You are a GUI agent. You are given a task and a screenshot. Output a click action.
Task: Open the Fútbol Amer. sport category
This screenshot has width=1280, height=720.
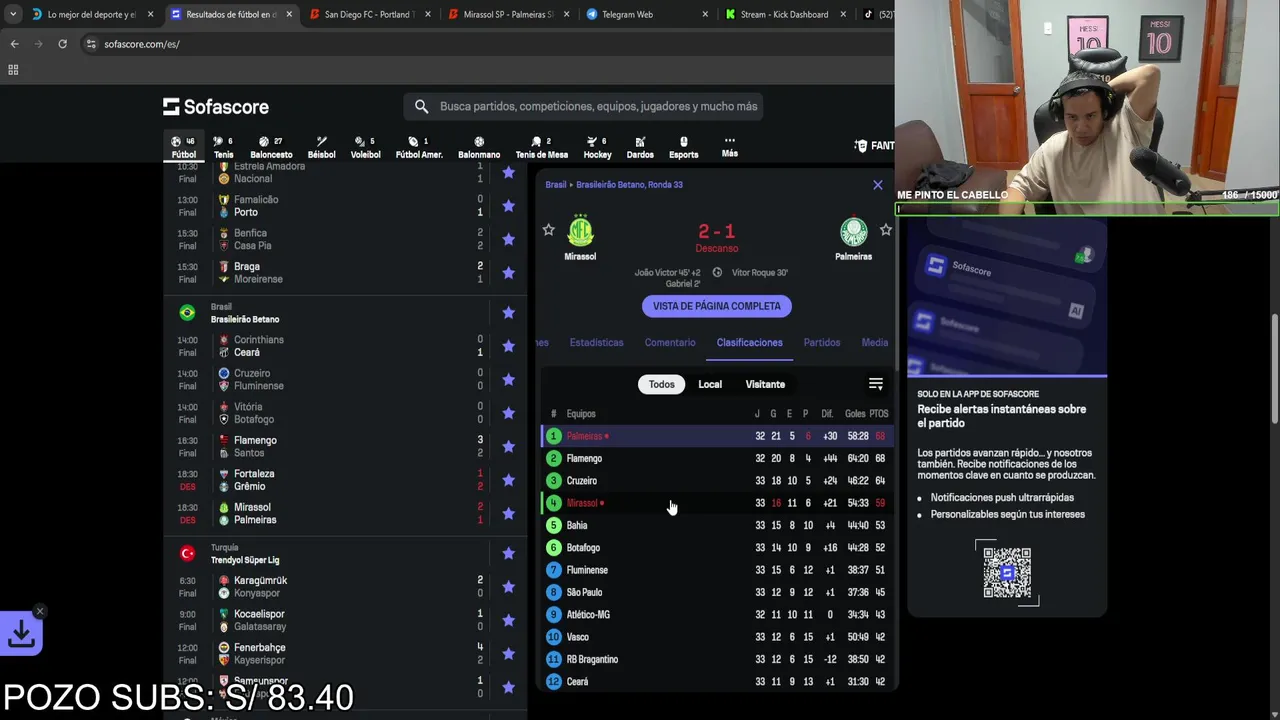click(x=419, y=147)
